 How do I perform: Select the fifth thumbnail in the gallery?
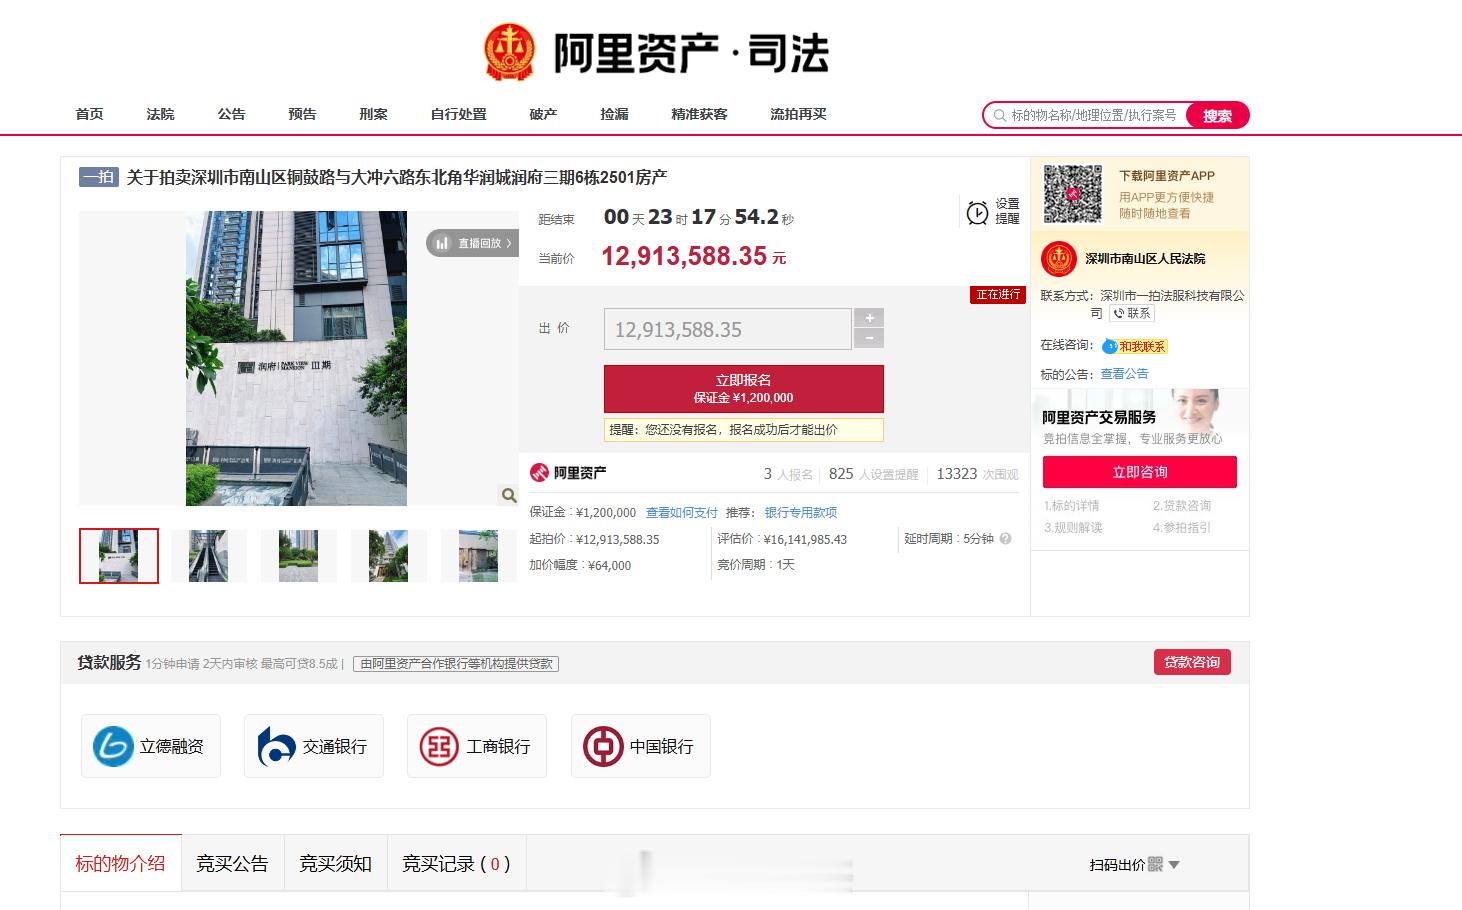[479, 556]
